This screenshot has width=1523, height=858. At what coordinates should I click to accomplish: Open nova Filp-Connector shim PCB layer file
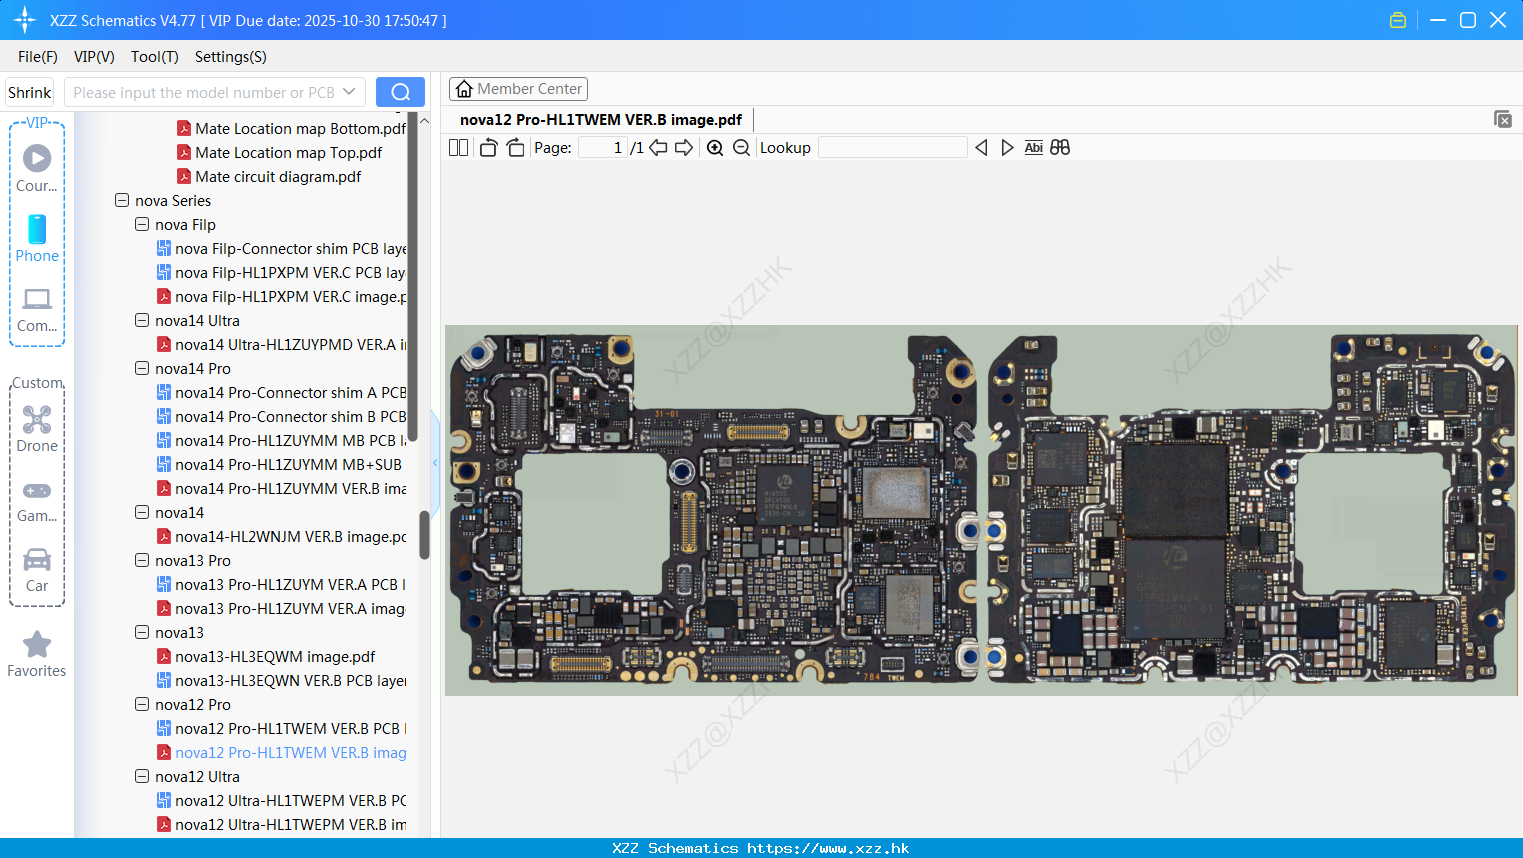(281, 248)
